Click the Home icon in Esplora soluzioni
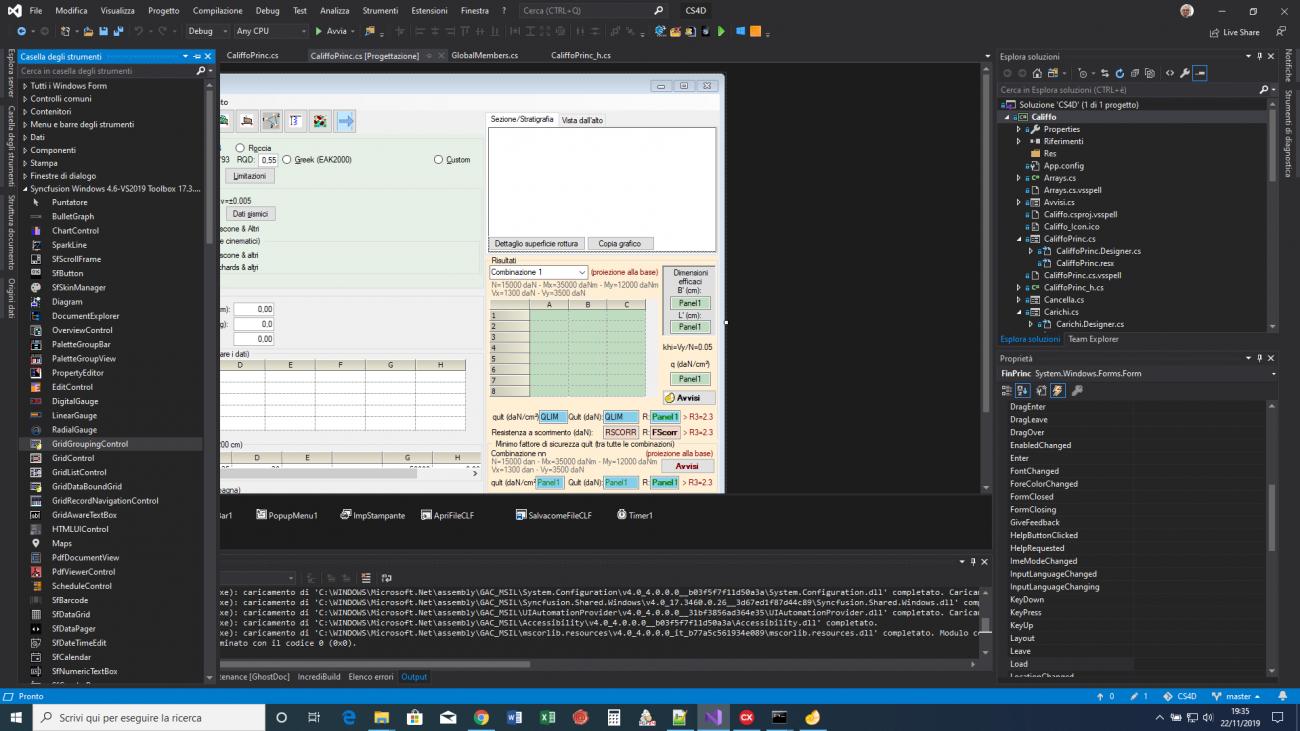1300x731 pixels. pos(1036,73)
